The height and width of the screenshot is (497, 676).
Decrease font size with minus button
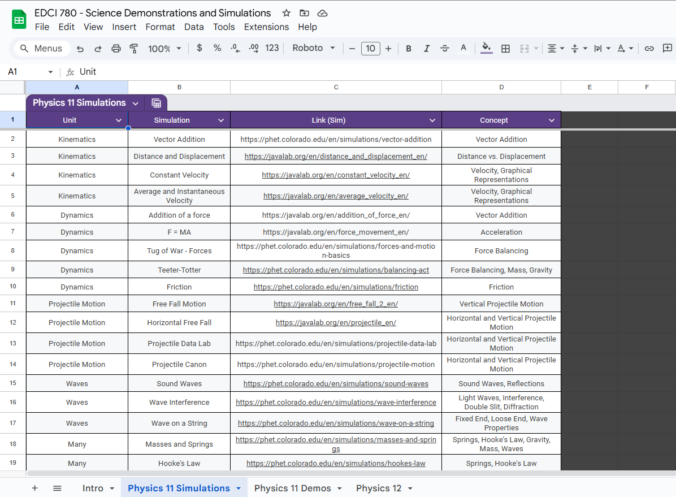tap(352, 49)
